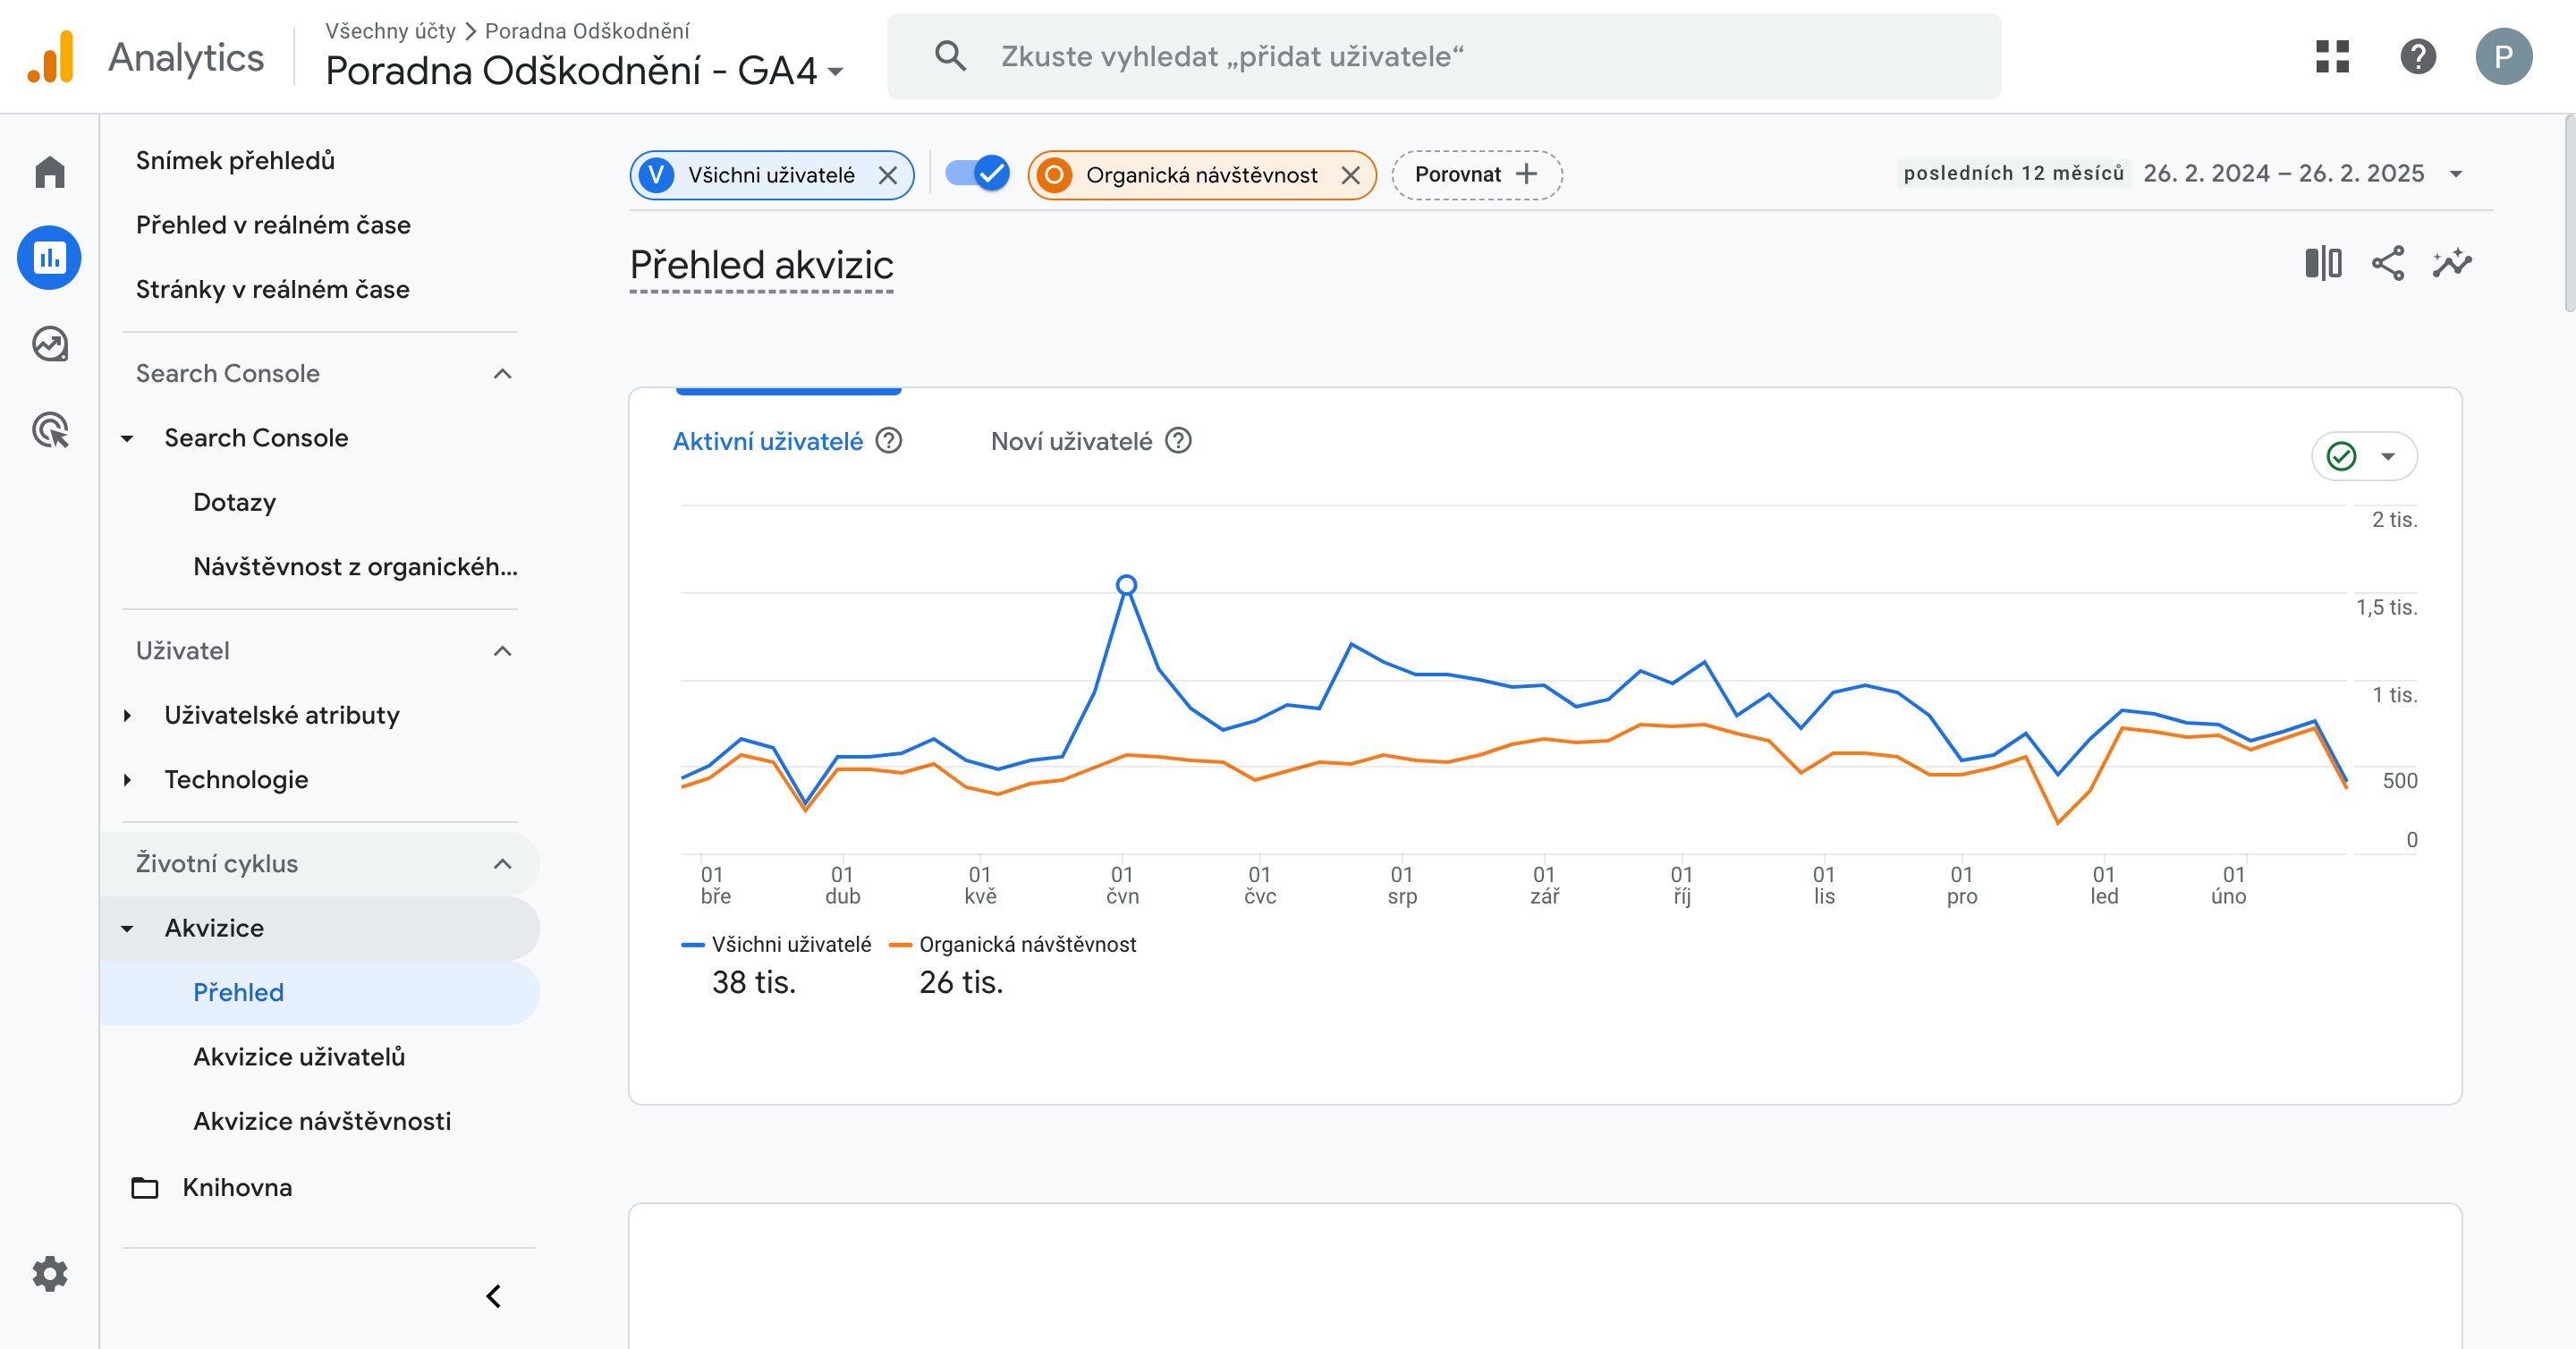The width and height of the screenshot is (2576, 1349).
Task: Click the Porovnat add comparison button
Action: pos(1475,175)
